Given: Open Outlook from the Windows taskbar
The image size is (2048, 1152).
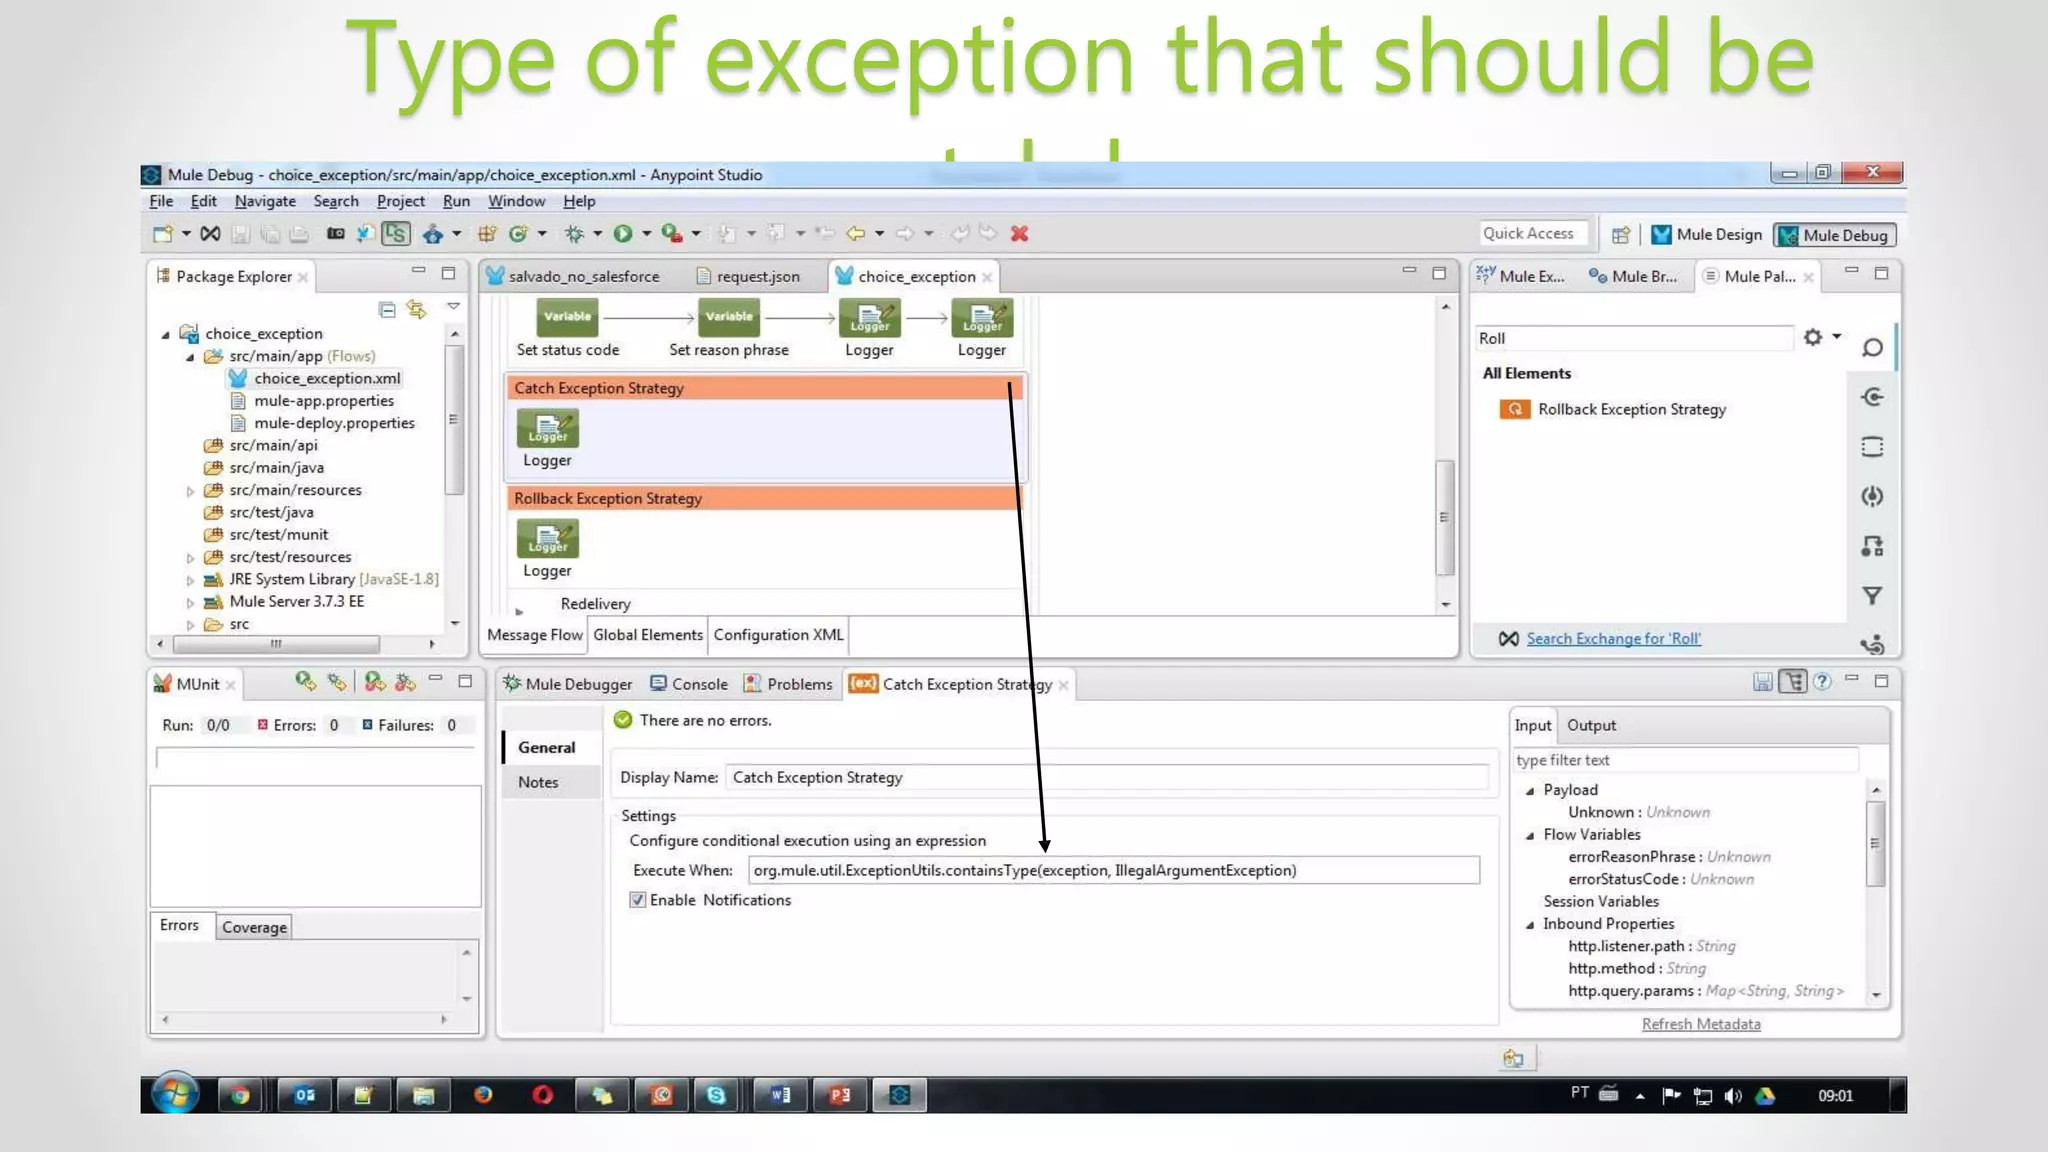Looking at the screenshot, I should coord(304,1095).
